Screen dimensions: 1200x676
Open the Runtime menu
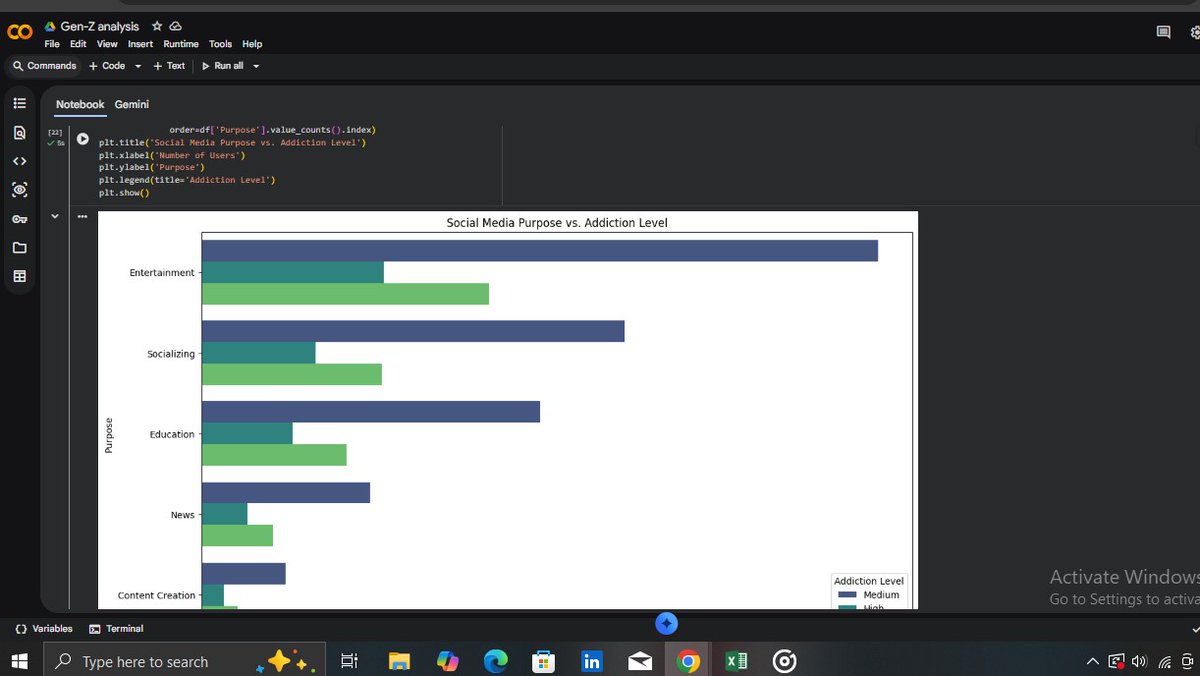tap(181, 44)
